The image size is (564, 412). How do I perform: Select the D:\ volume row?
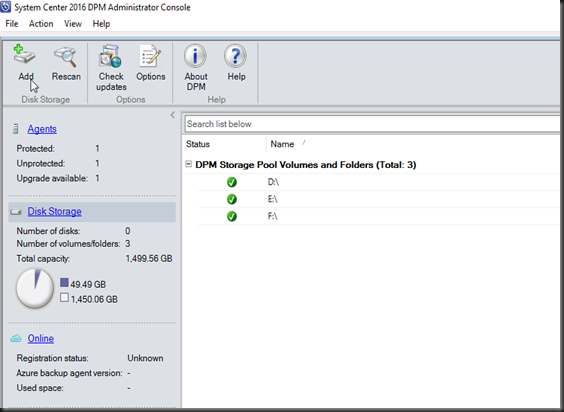(378, 182)
